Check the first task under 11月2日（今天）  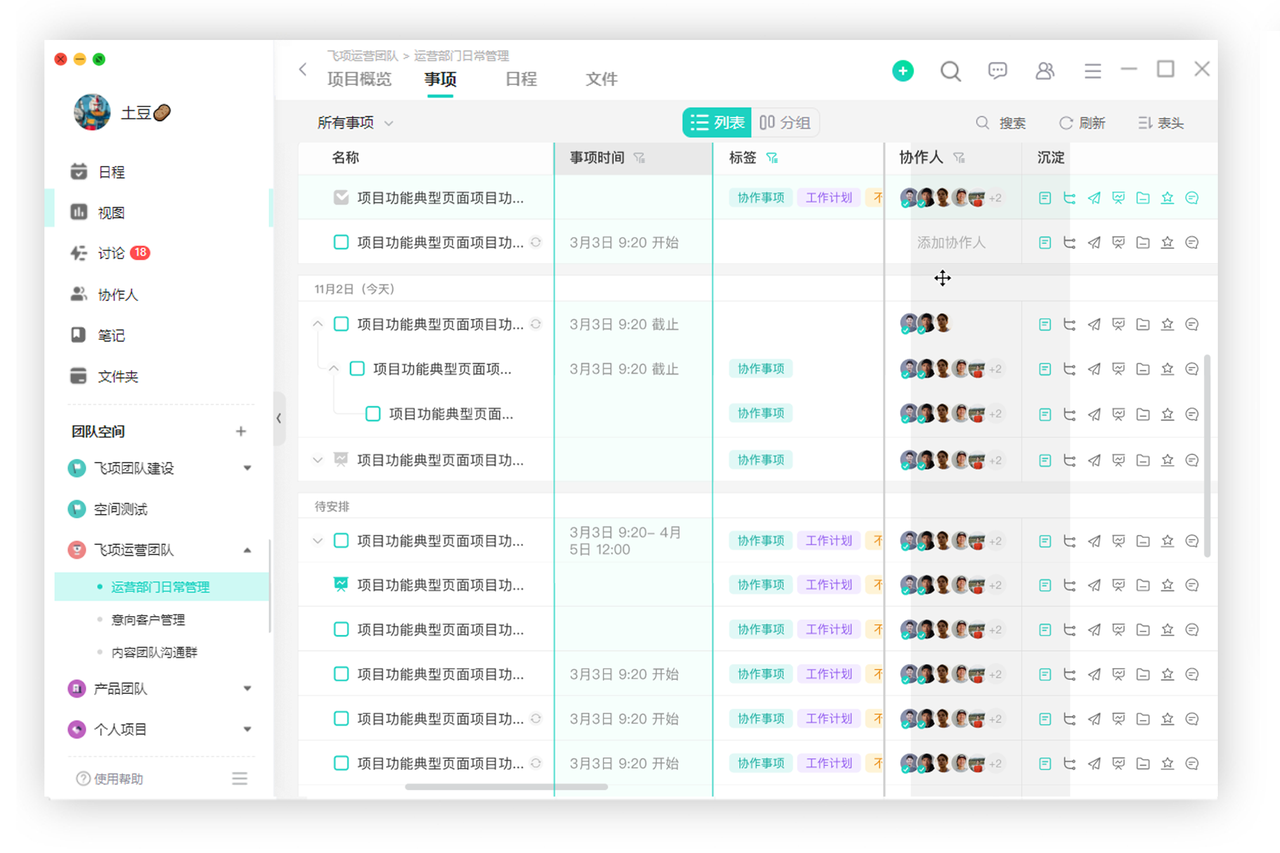[x=341, y=324]
